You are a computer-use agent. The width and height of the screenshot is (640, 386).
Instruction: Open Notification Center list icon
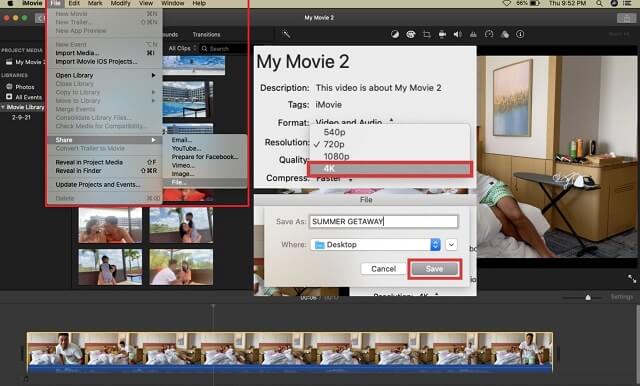[x=627, y=3]
